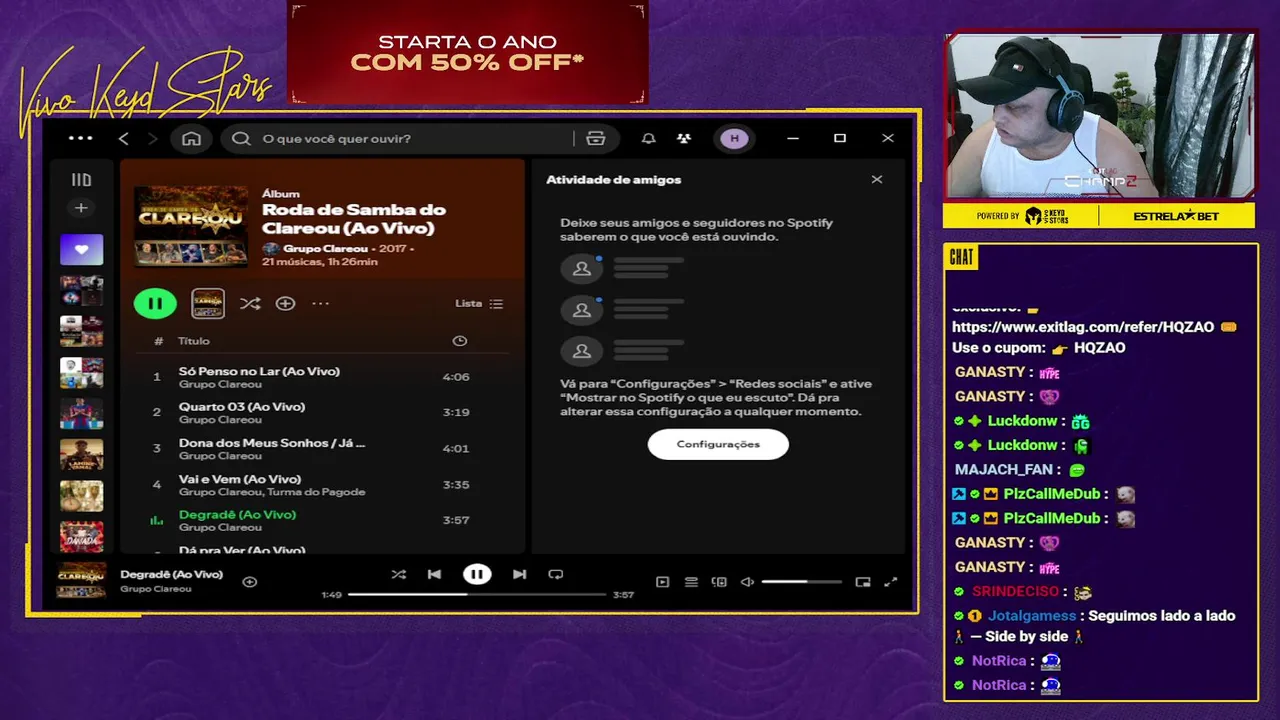Viewport: 1280px width, 720px height.
Task: Click the large album cover art
Action: coord(191,226)
